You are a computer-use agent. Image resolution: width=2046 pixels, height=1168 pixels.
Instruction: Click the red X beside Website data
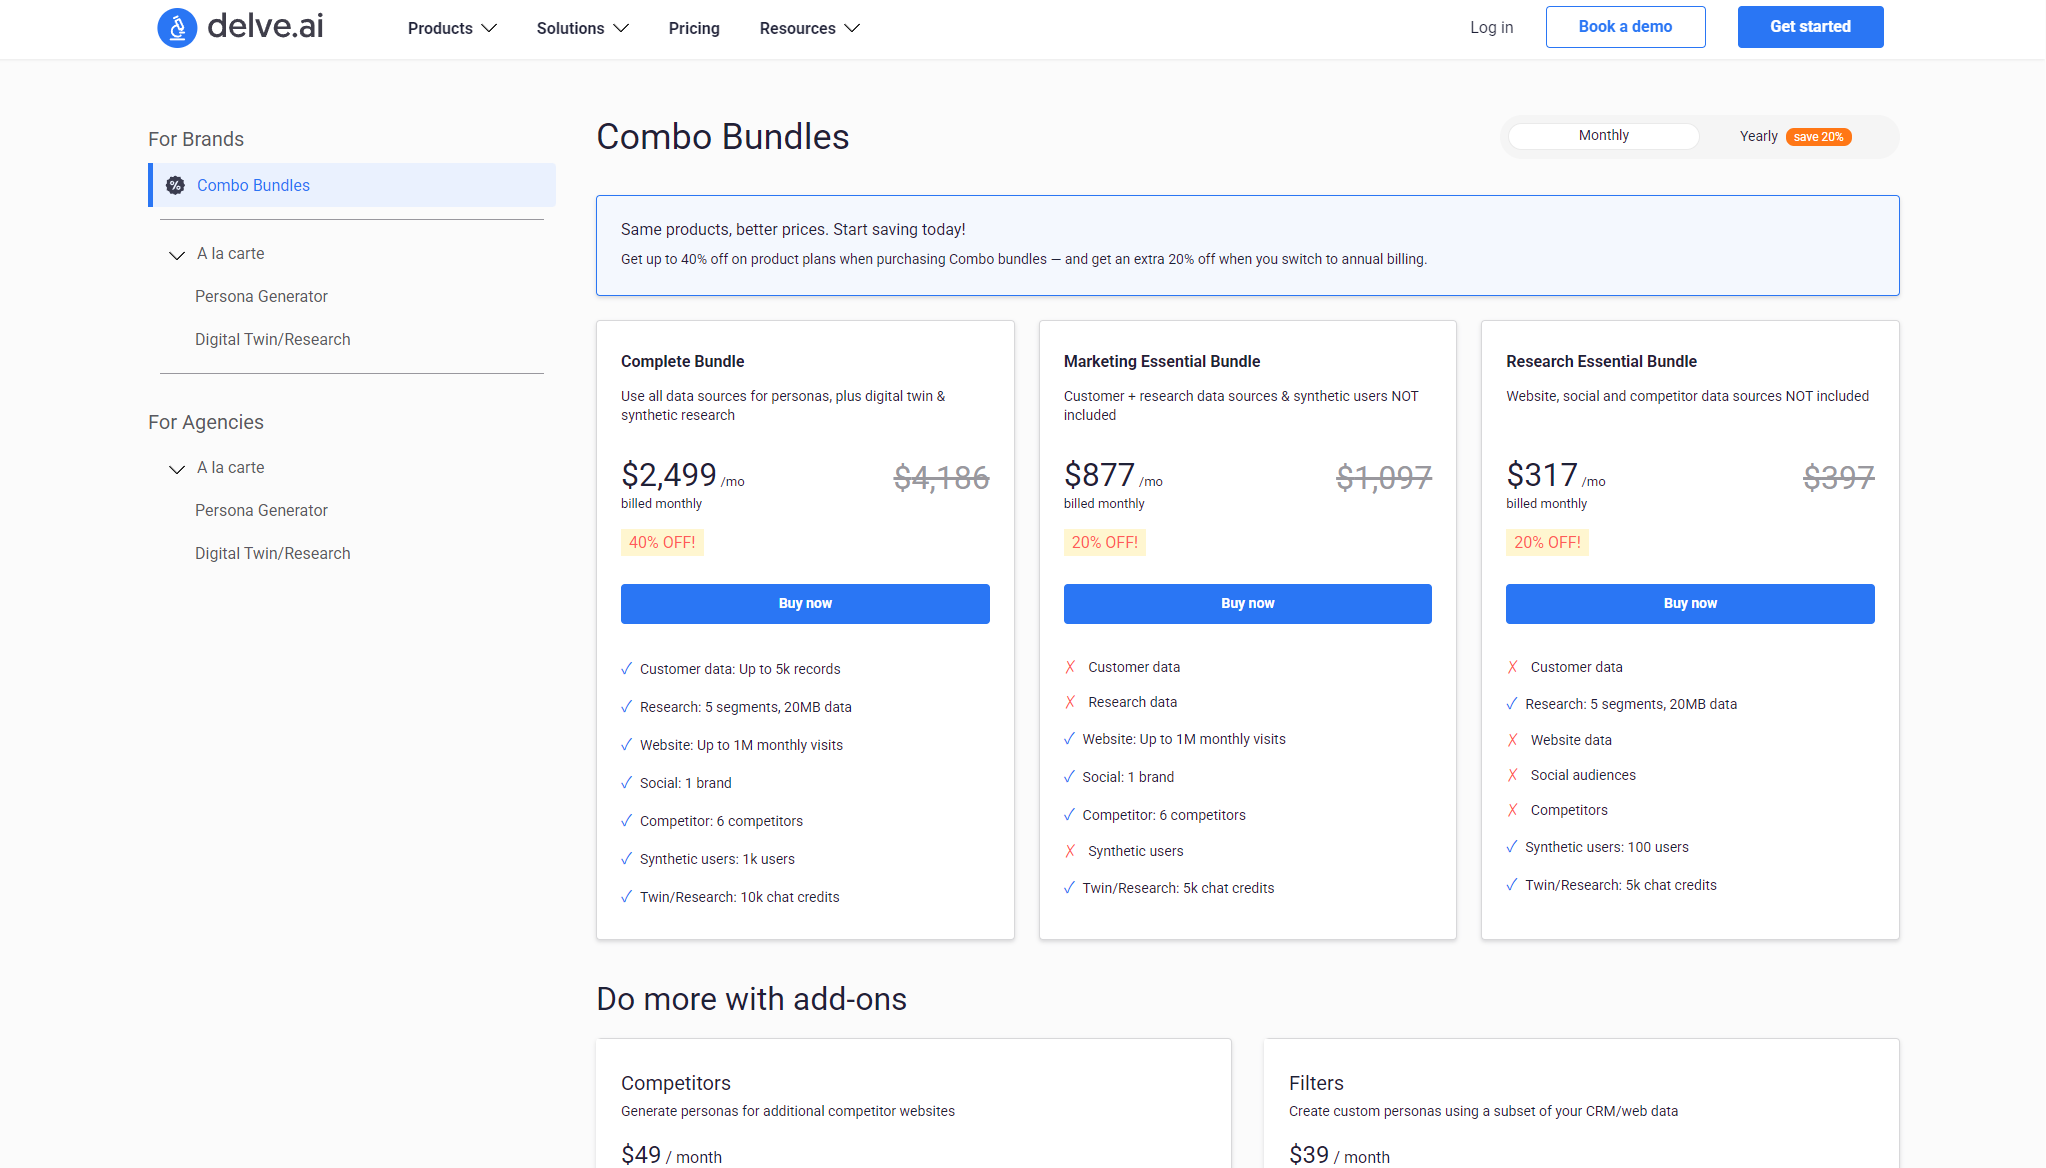[1513, 740]
